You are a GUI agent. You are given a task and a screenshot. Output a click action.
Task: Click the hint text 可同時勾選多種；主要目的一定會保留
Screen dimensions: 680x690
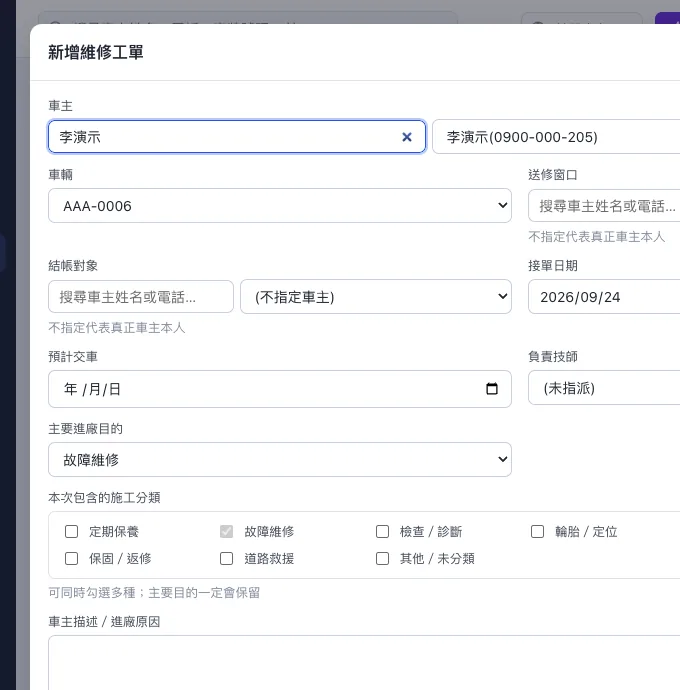pos(154,593)
